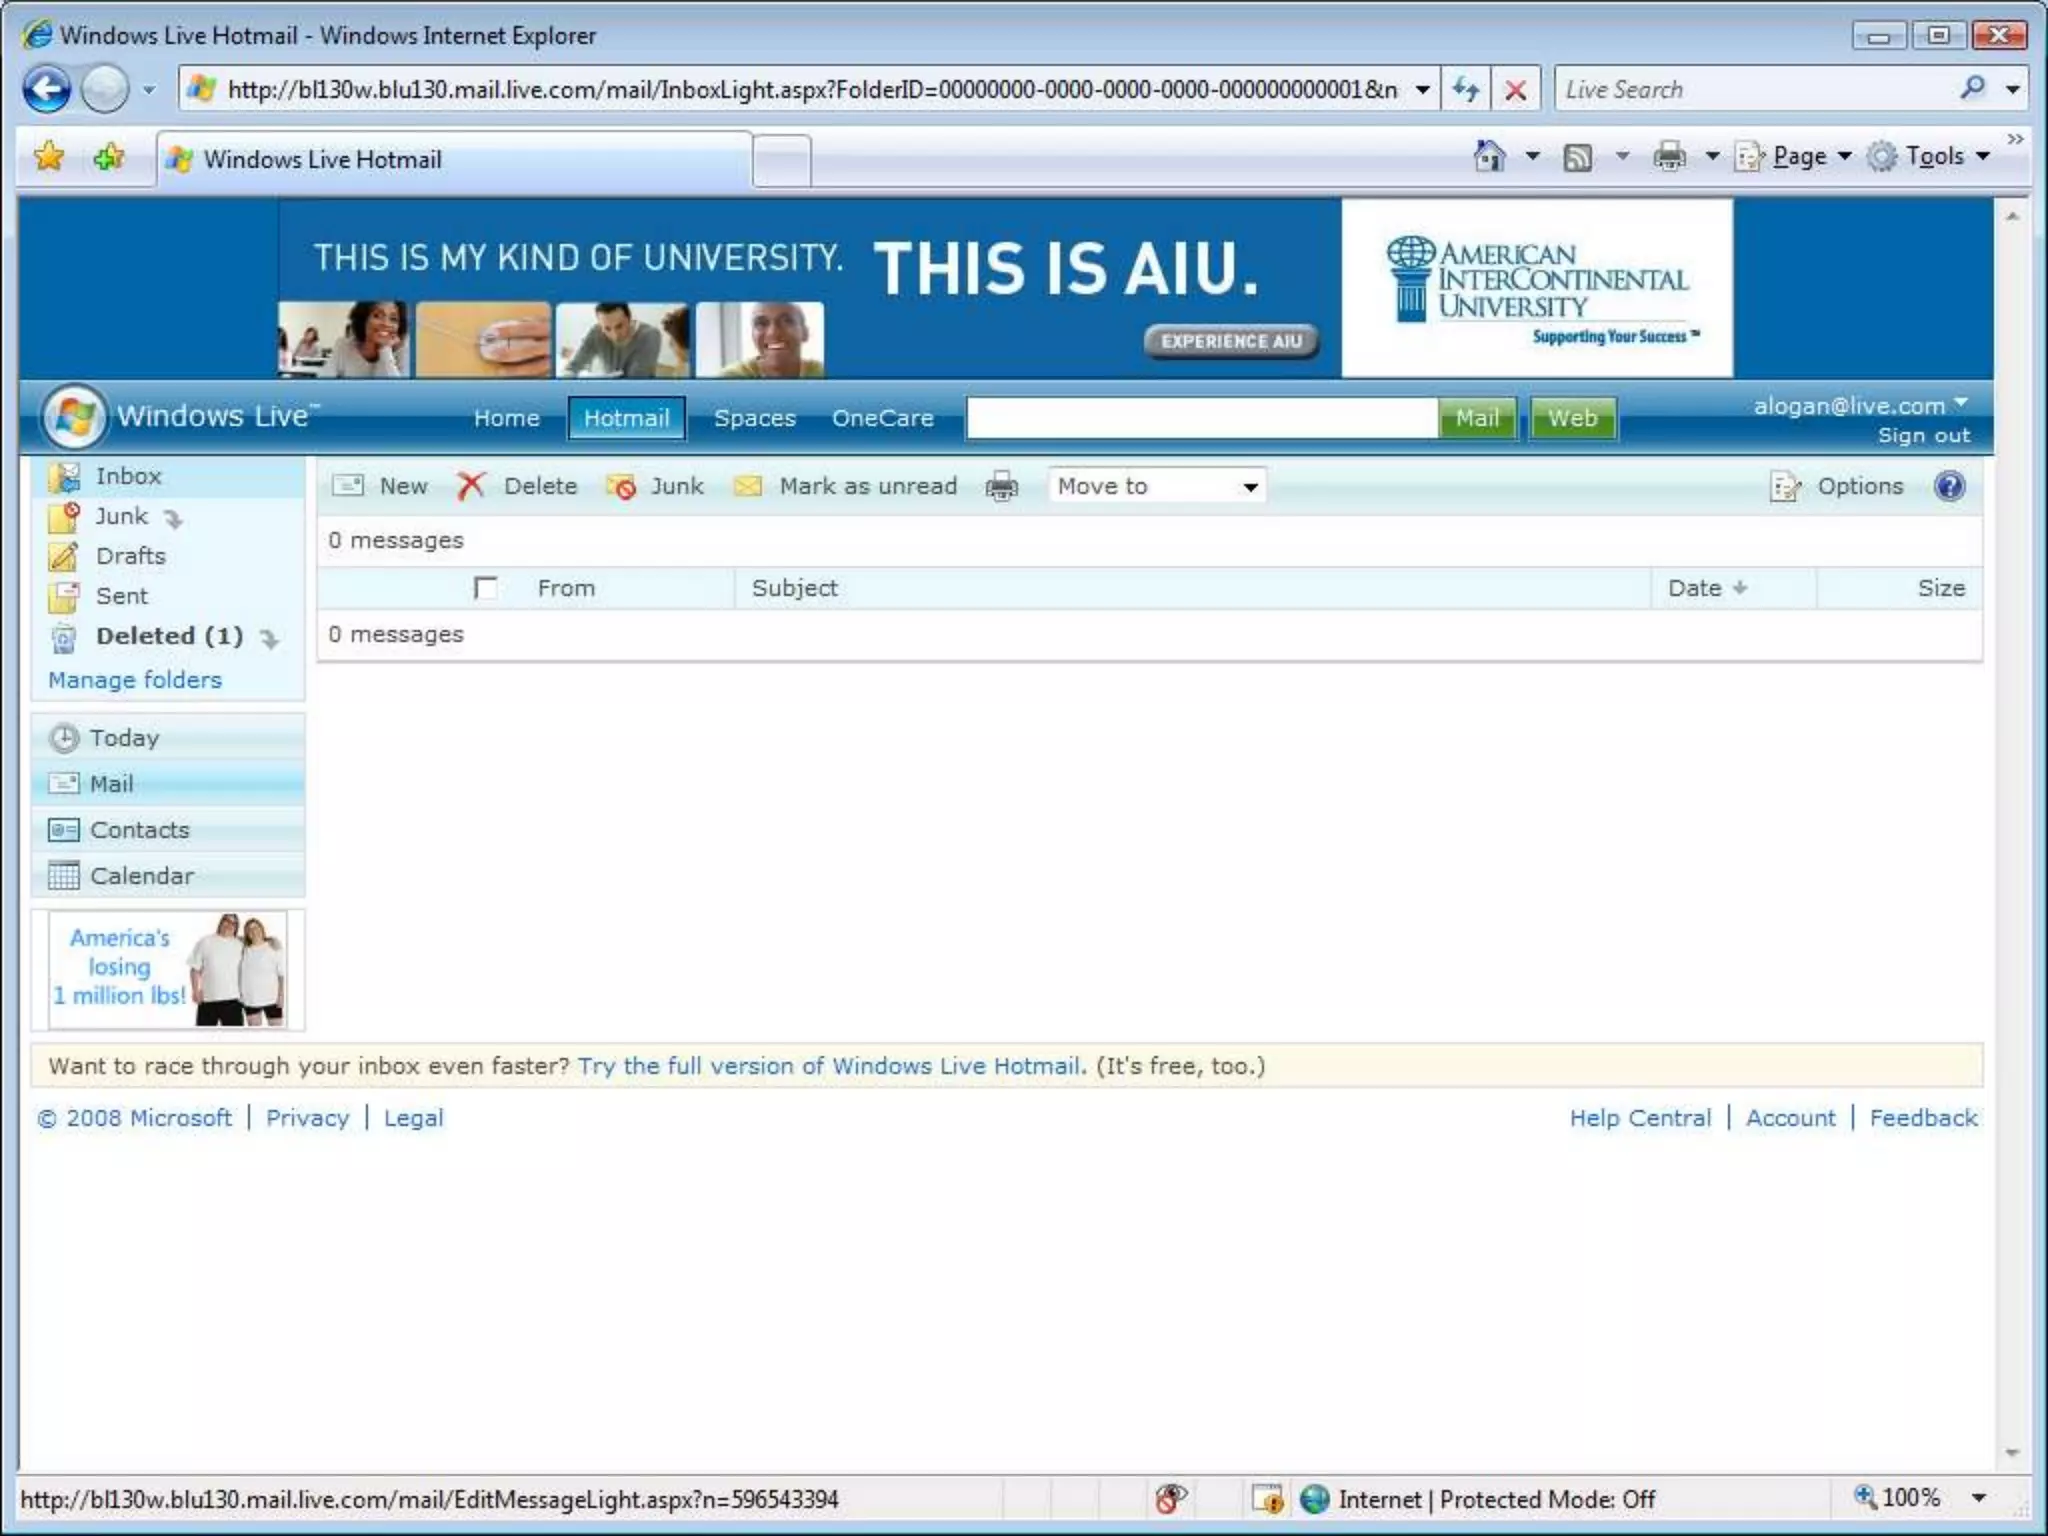Open the Feedback footer link
The width and height of the screenshot is (2048, 1536).
coord(1923,1118)
